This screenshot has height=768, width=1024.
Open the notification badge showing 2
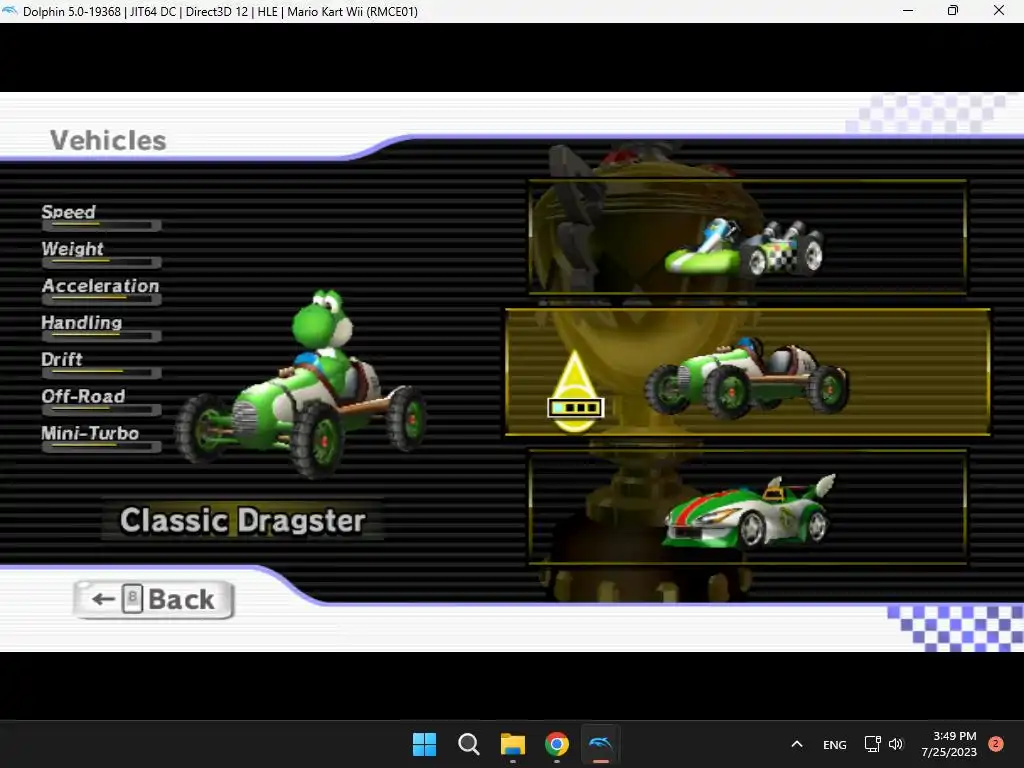tap(996, 744)
